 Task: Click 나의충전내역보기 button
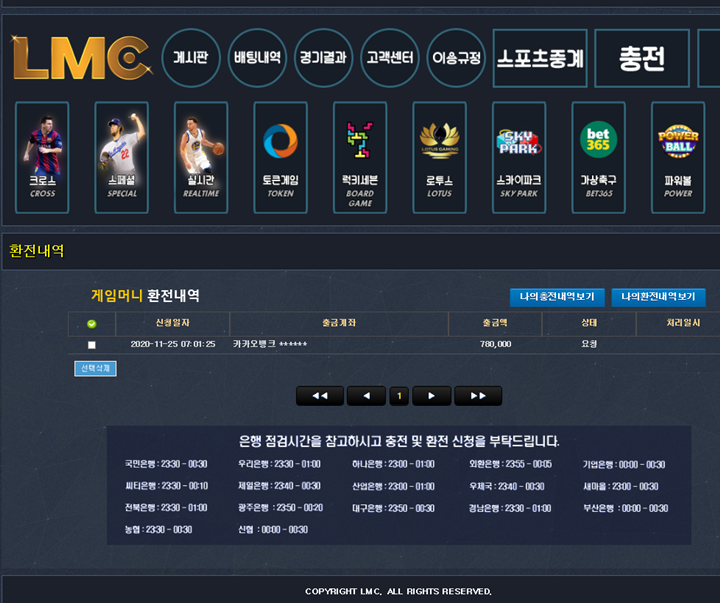557,297
